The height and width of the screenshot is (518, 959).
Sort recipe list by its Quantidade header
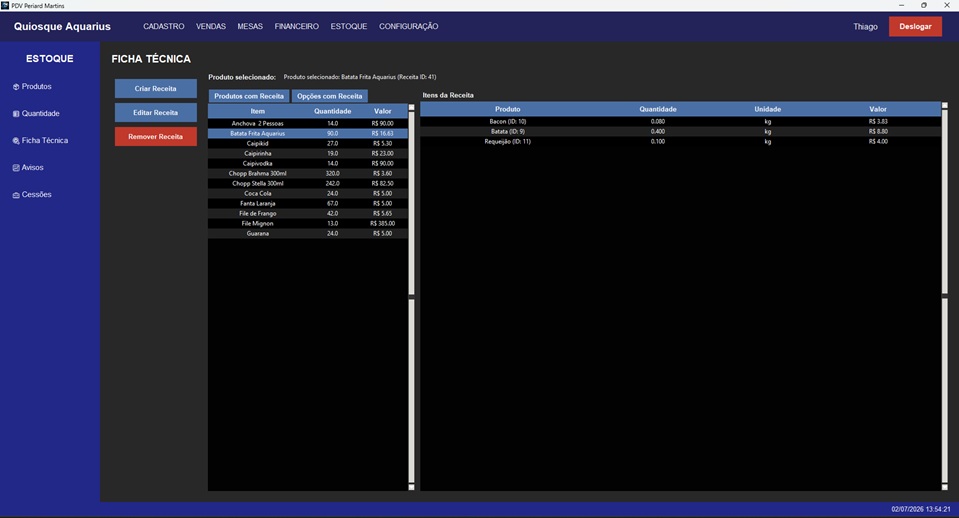coord(333,111)
